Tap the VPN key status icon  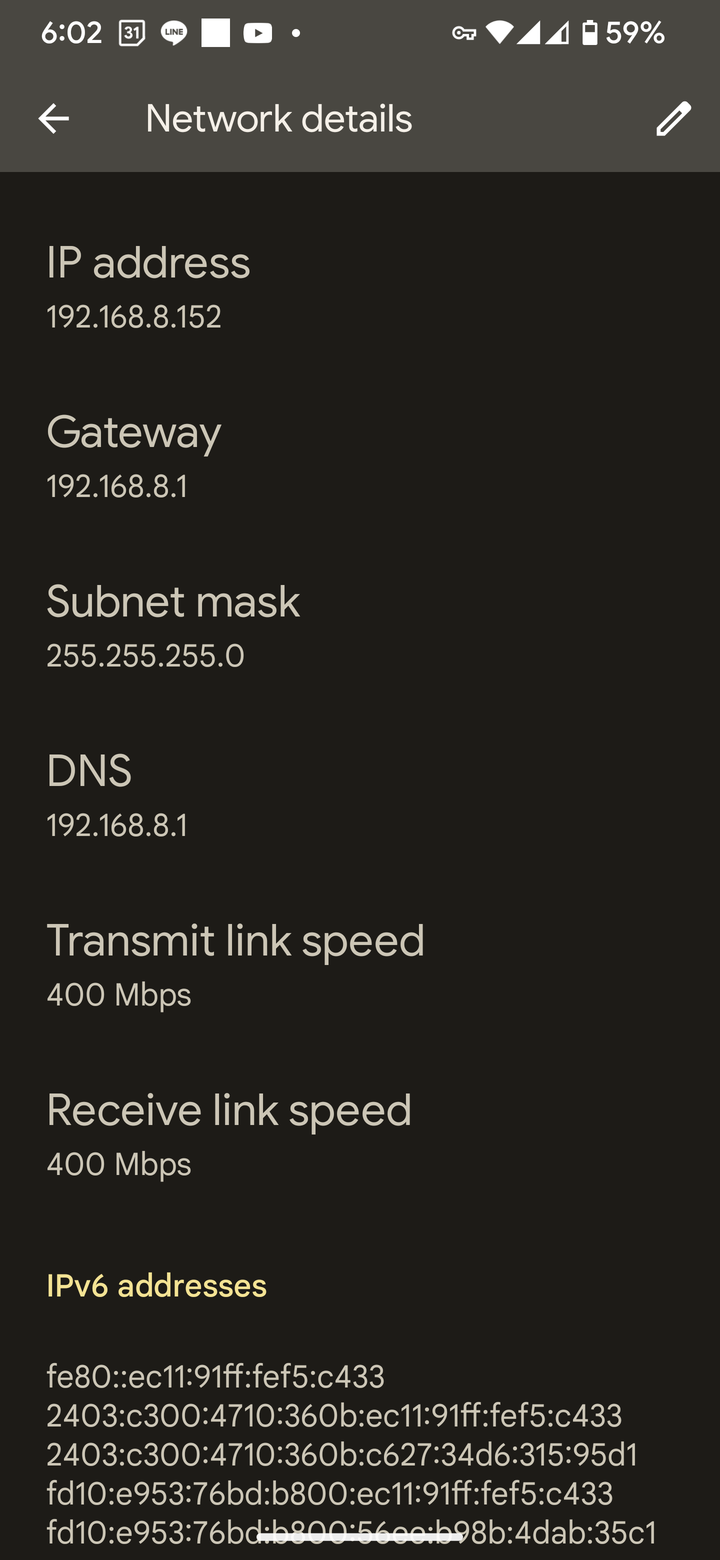[464, 33]
